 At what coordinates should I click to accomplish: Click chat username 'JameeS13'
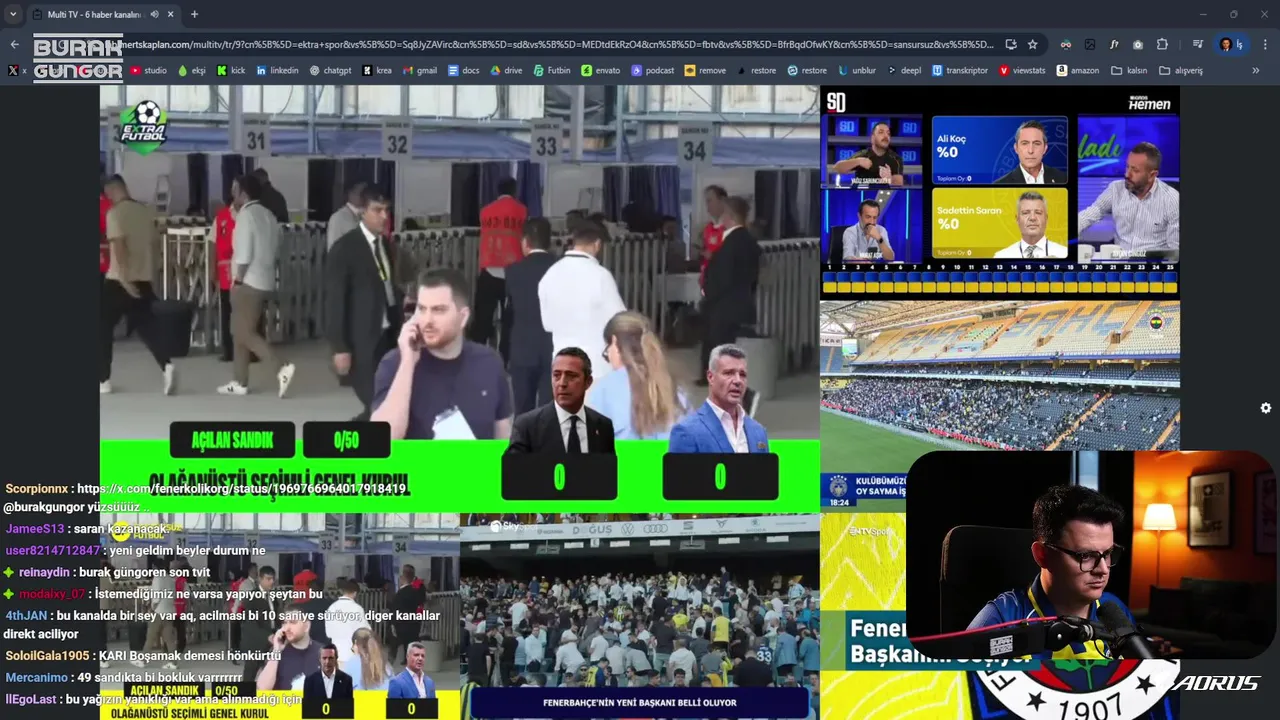click(35, 528)
